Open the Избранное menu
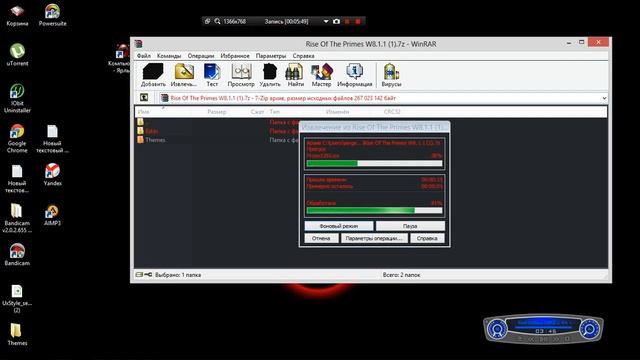Viewport: 640px width, 360px height. click(x=235, y=56)
